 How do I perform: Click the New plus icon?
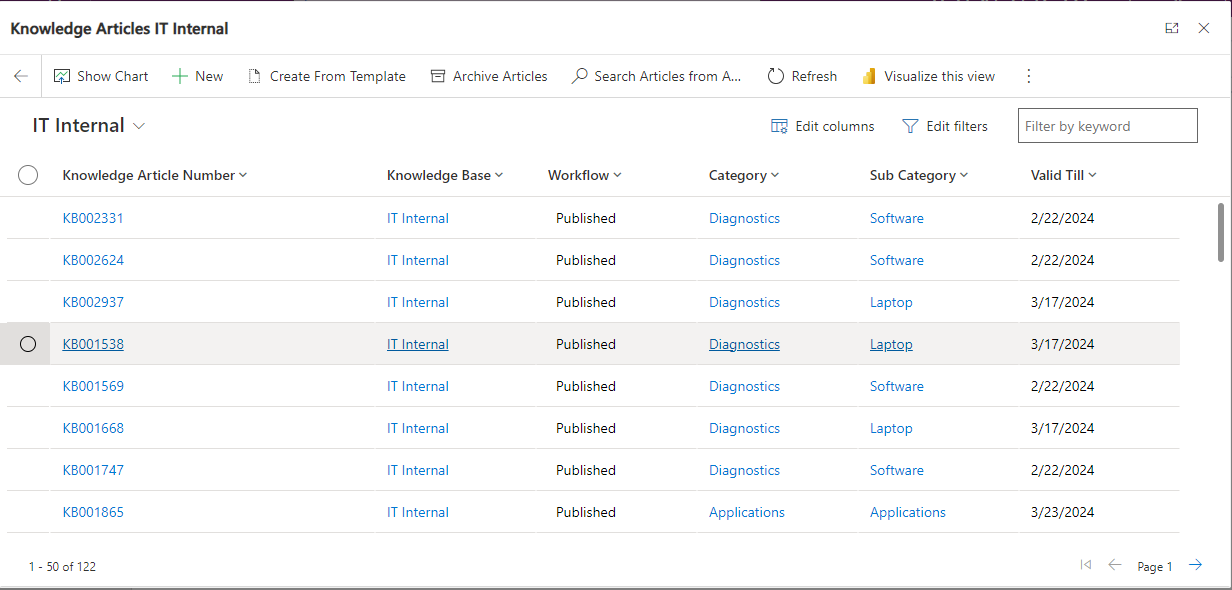pos(180,76)
